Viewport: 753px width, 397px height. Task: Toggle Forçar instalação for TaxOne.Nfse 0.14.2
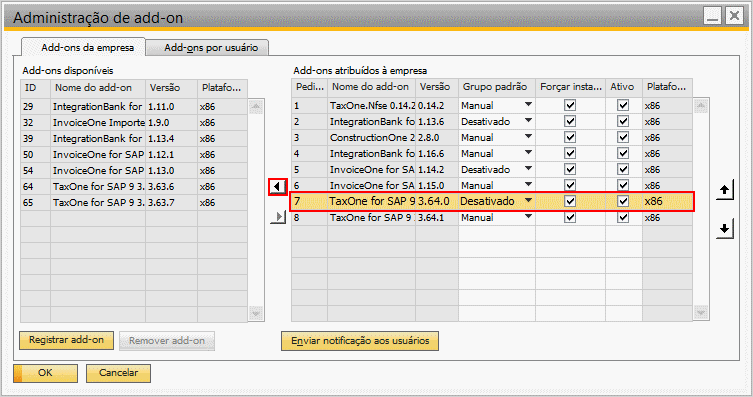(570, 105)
